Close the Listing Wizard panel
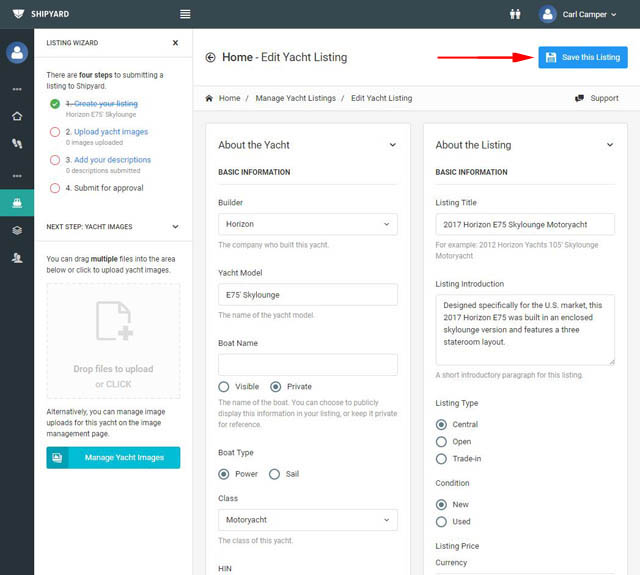640x575 pixels. pos(175,43)
